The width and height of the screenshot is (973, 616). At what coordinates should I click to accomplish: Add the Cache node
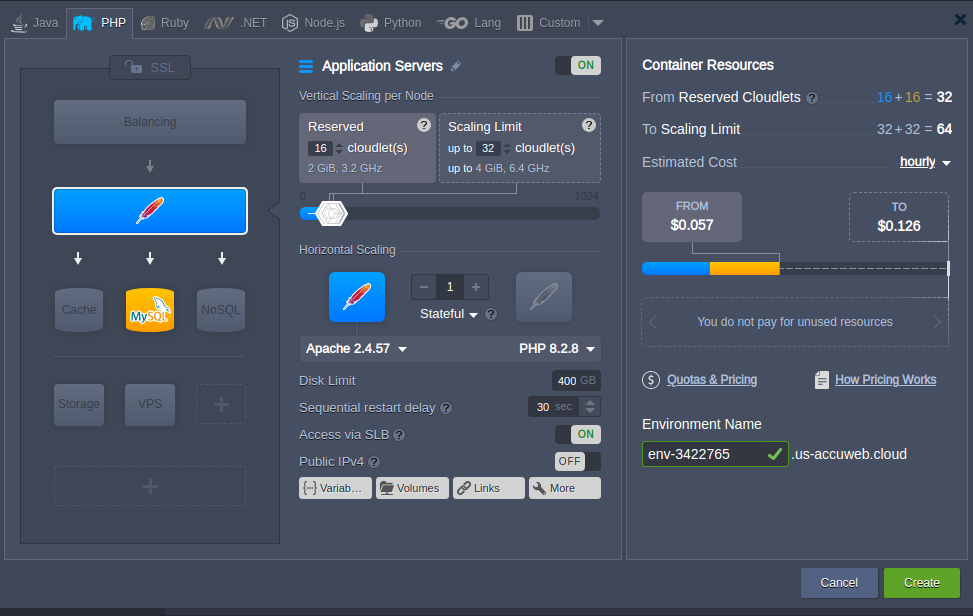79,310
